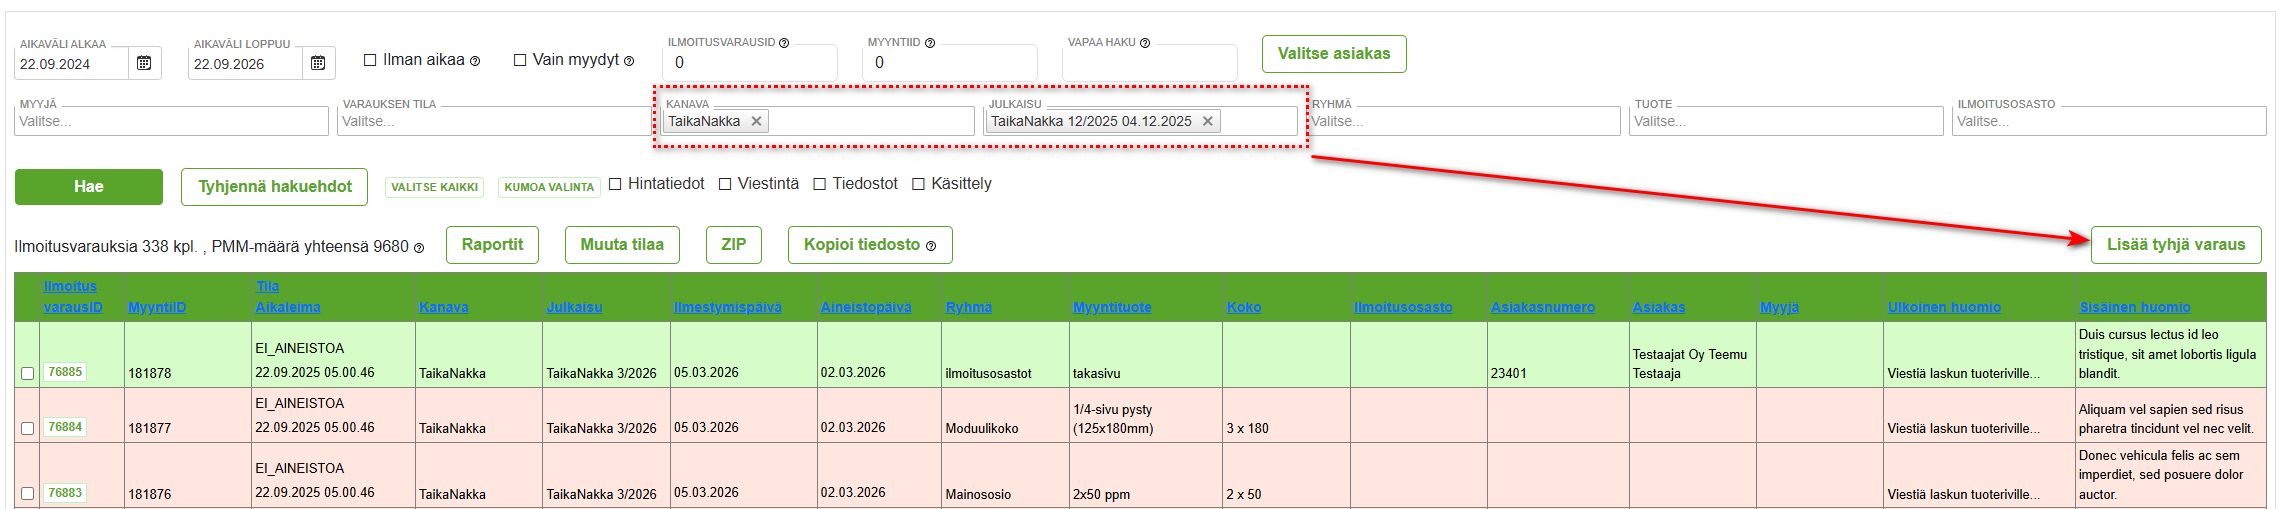Open the Myyjä dropdown
The width and height of the screenshot is (2285, 509).
pos(171,121)
